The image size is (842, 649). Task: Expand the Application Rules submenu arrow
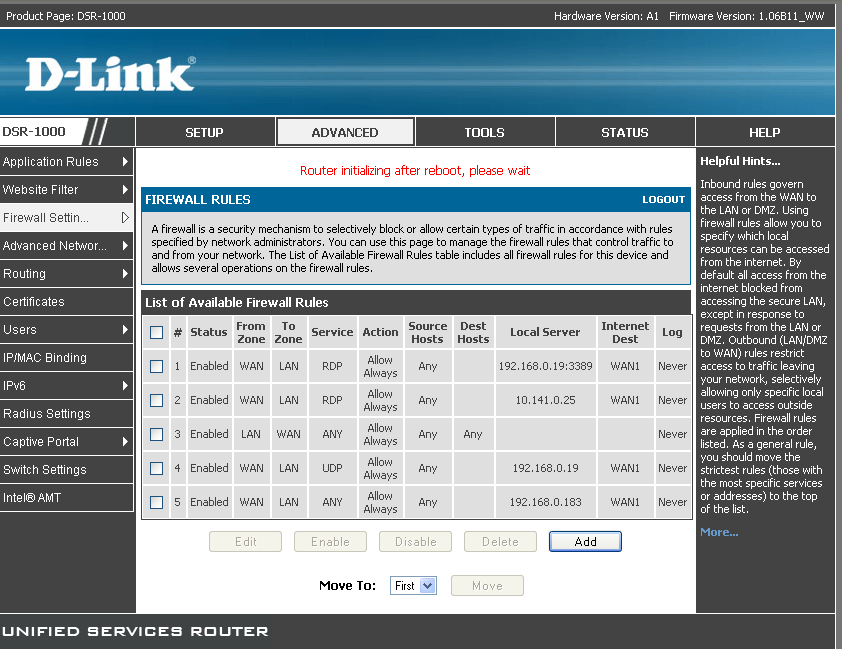(125, 162)
